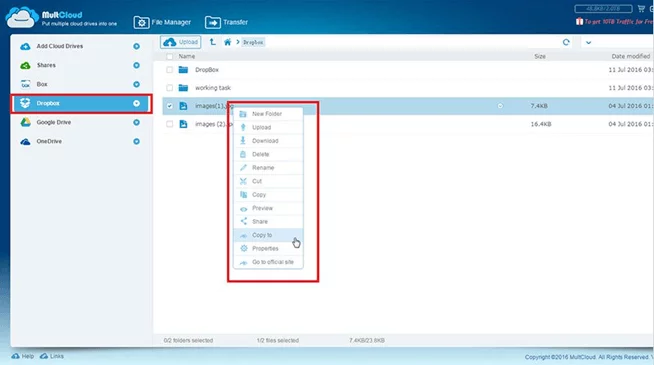Image resolution: width=654 pixels, height=365 pixels.
Task: Choose Go to official site
Action: (x=268, y=262)
